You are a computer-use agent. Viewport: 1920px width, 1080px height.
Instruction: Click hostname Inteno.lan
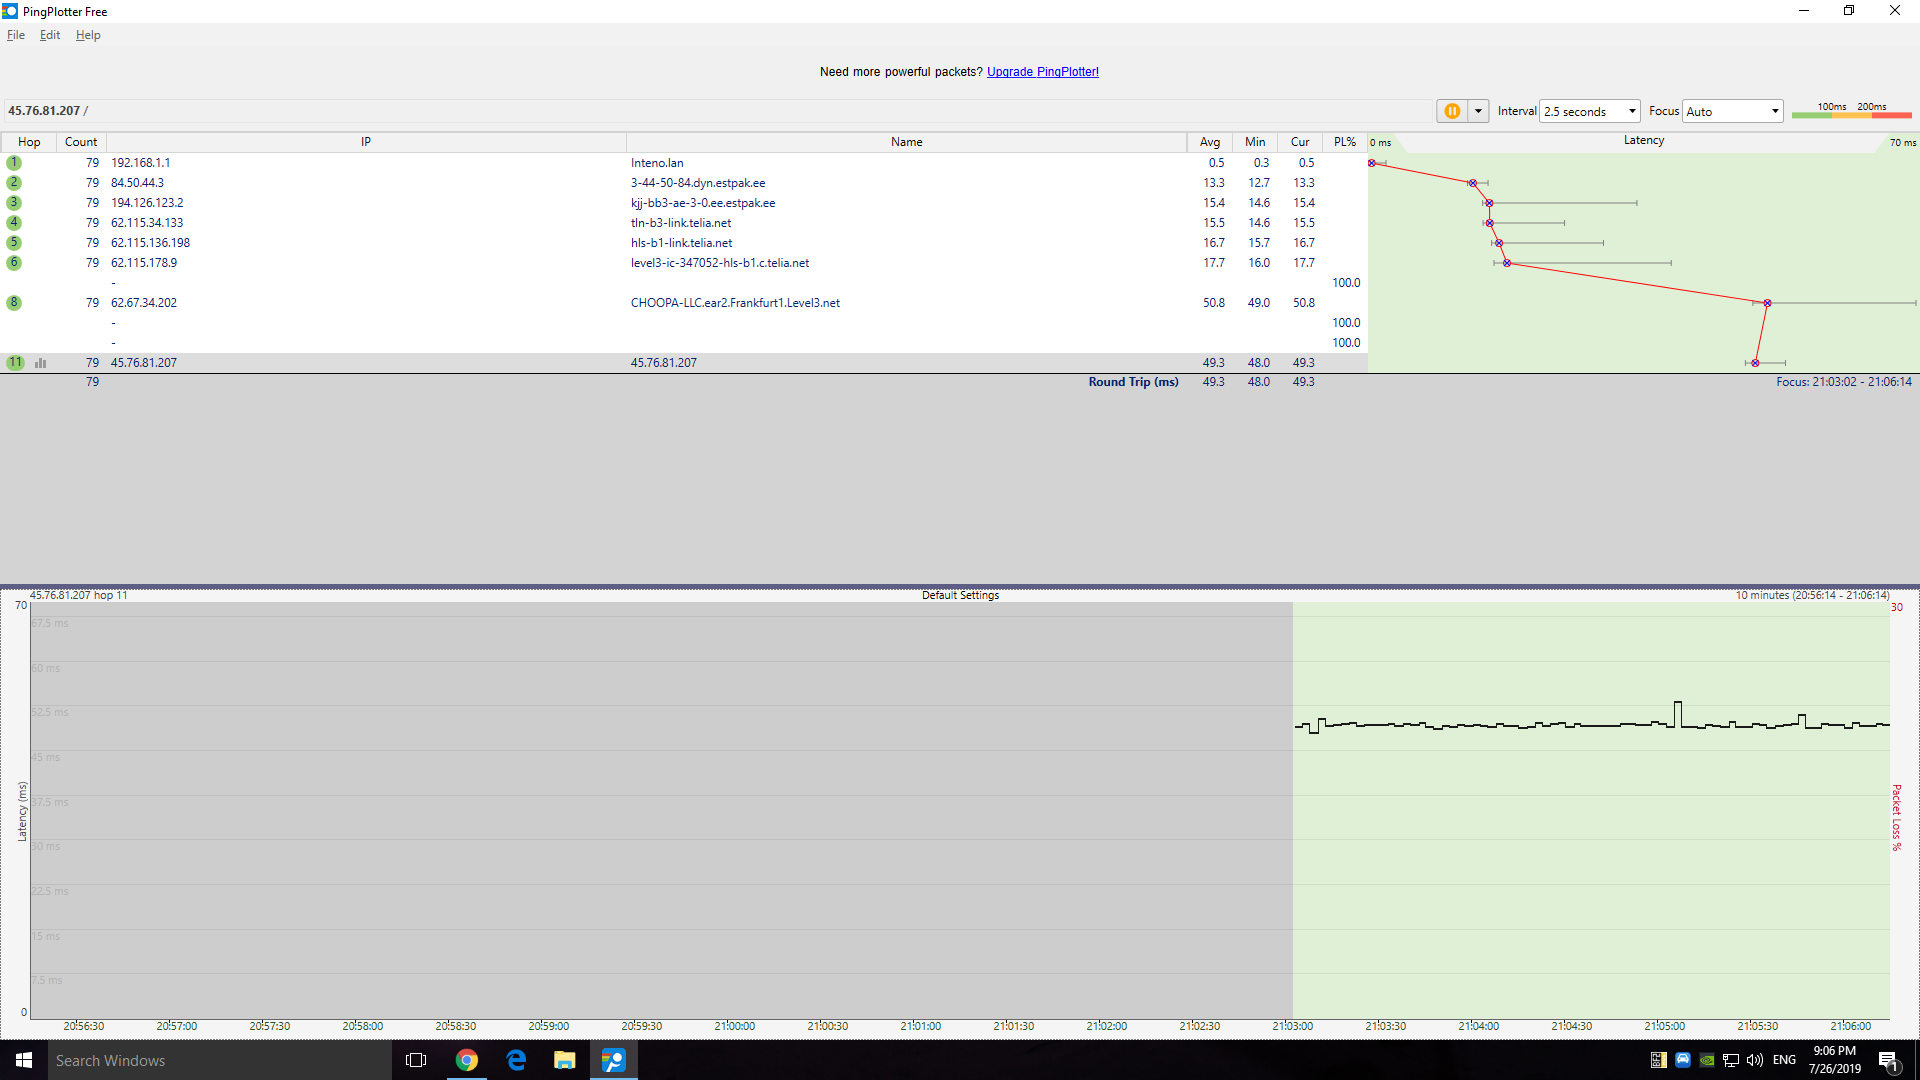pyautogui.click(x=657, y=163)
